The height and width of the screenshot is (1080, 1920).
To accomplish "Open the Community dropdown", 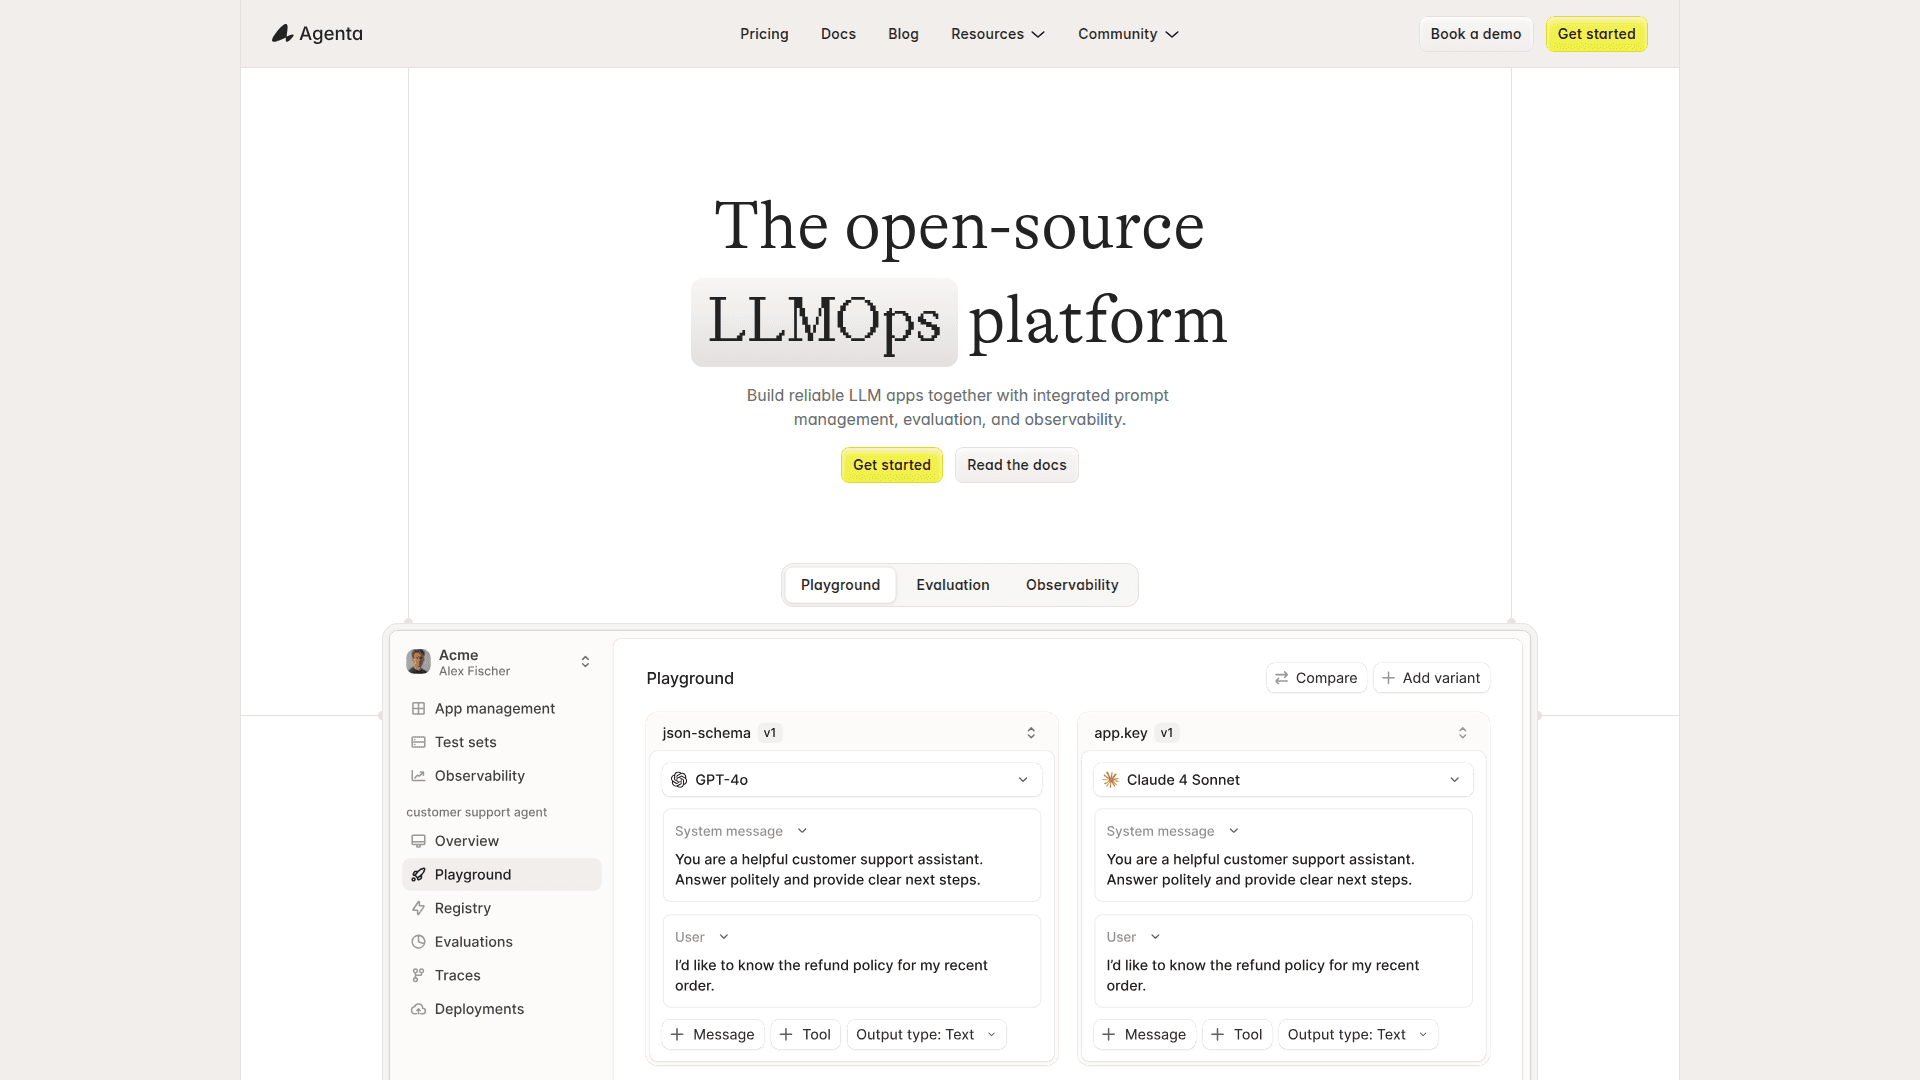I will (x=1128, y=34).
